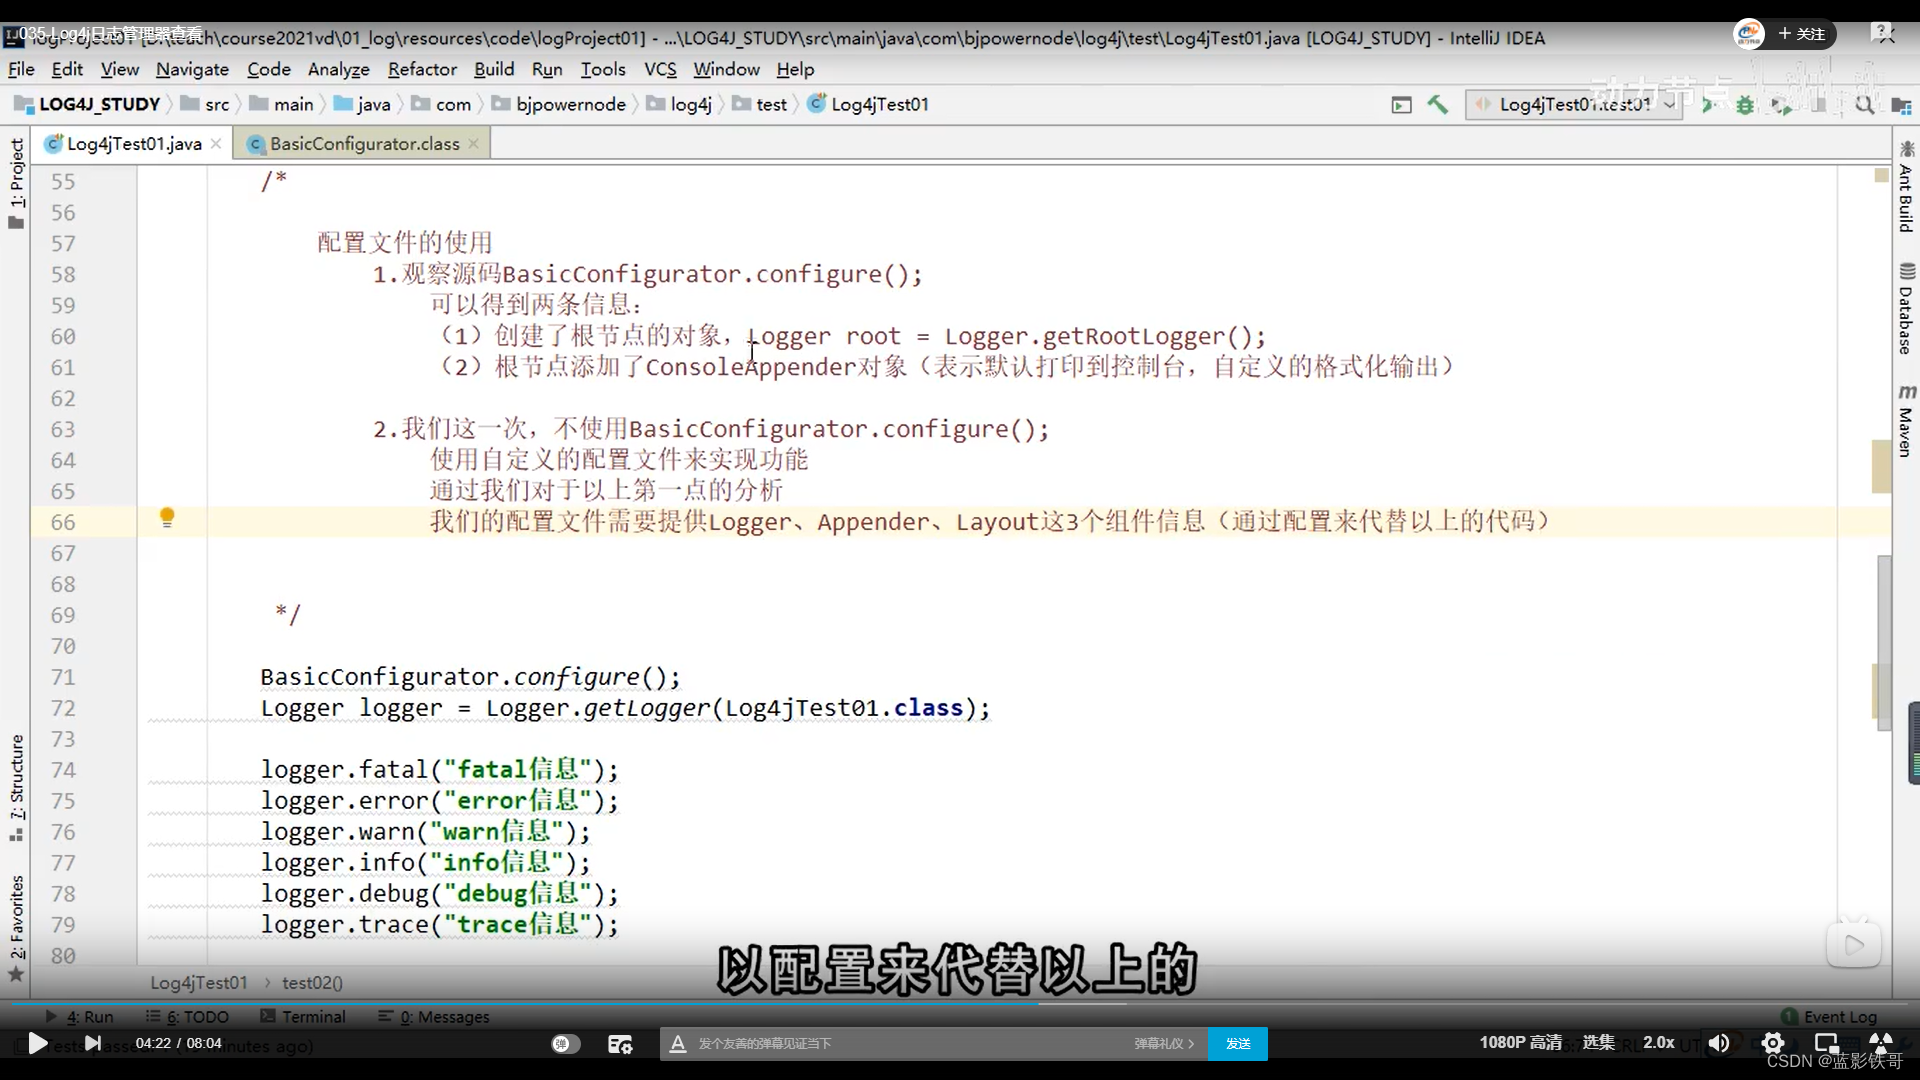The image size is (1920, 1080).
Task: Open the Refactor menu
Action: coord(422,69)
